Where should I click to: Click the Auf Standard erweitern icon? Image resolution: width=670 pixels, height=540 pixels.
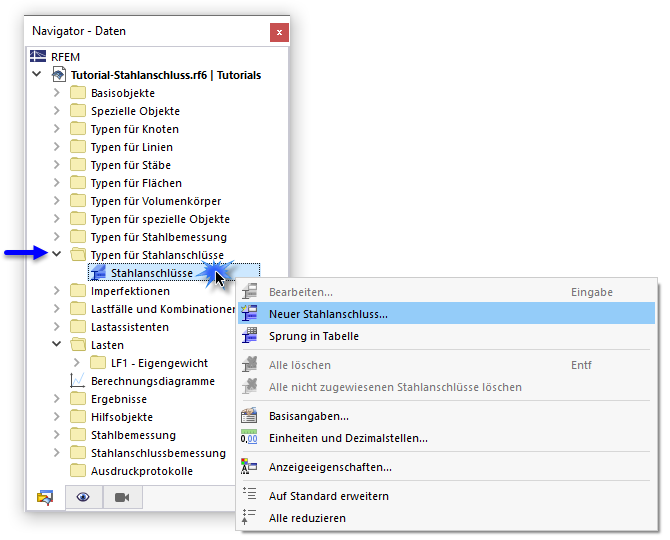pyautogui.click(x=249, y=494)
